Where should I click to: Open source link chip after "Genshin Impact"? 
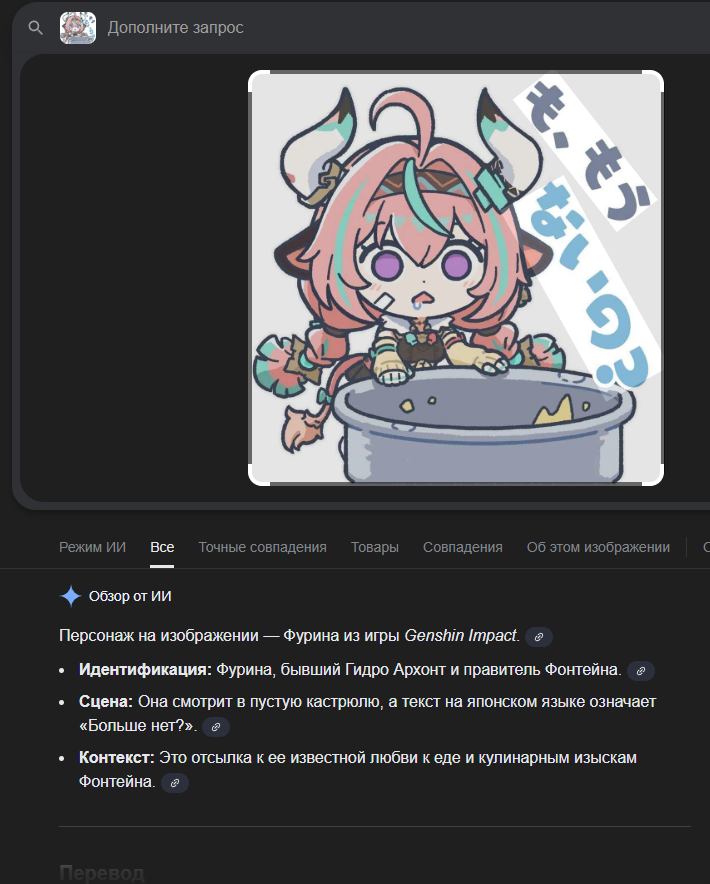click(539, 637)
